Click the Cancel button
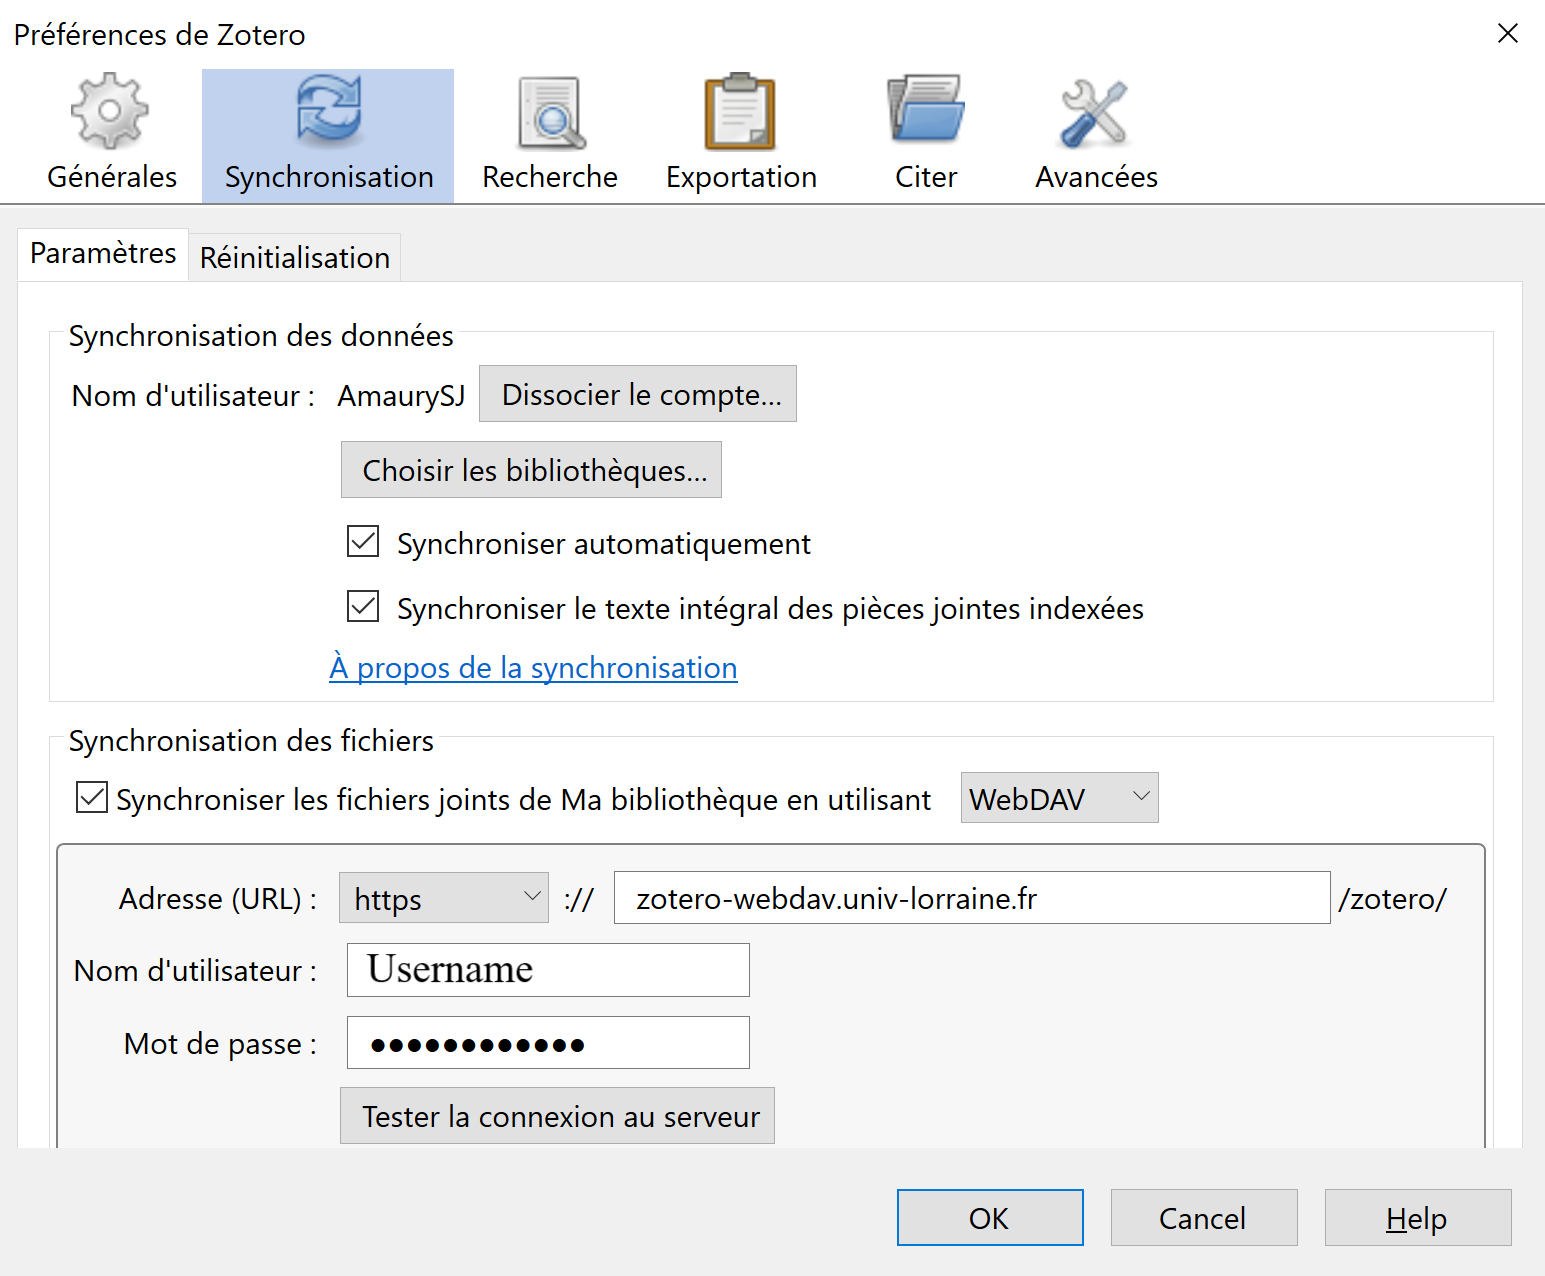Viewport: 1545px width, 1276px height. pos(1204,1218)
